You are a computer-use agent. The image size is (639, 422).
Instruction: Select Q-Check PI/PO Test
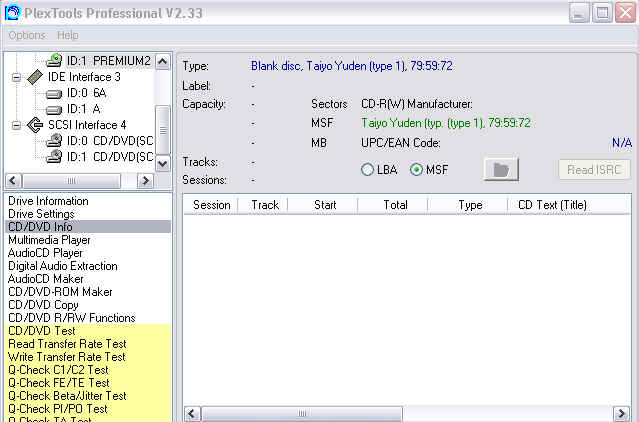(x=88, y=409)
